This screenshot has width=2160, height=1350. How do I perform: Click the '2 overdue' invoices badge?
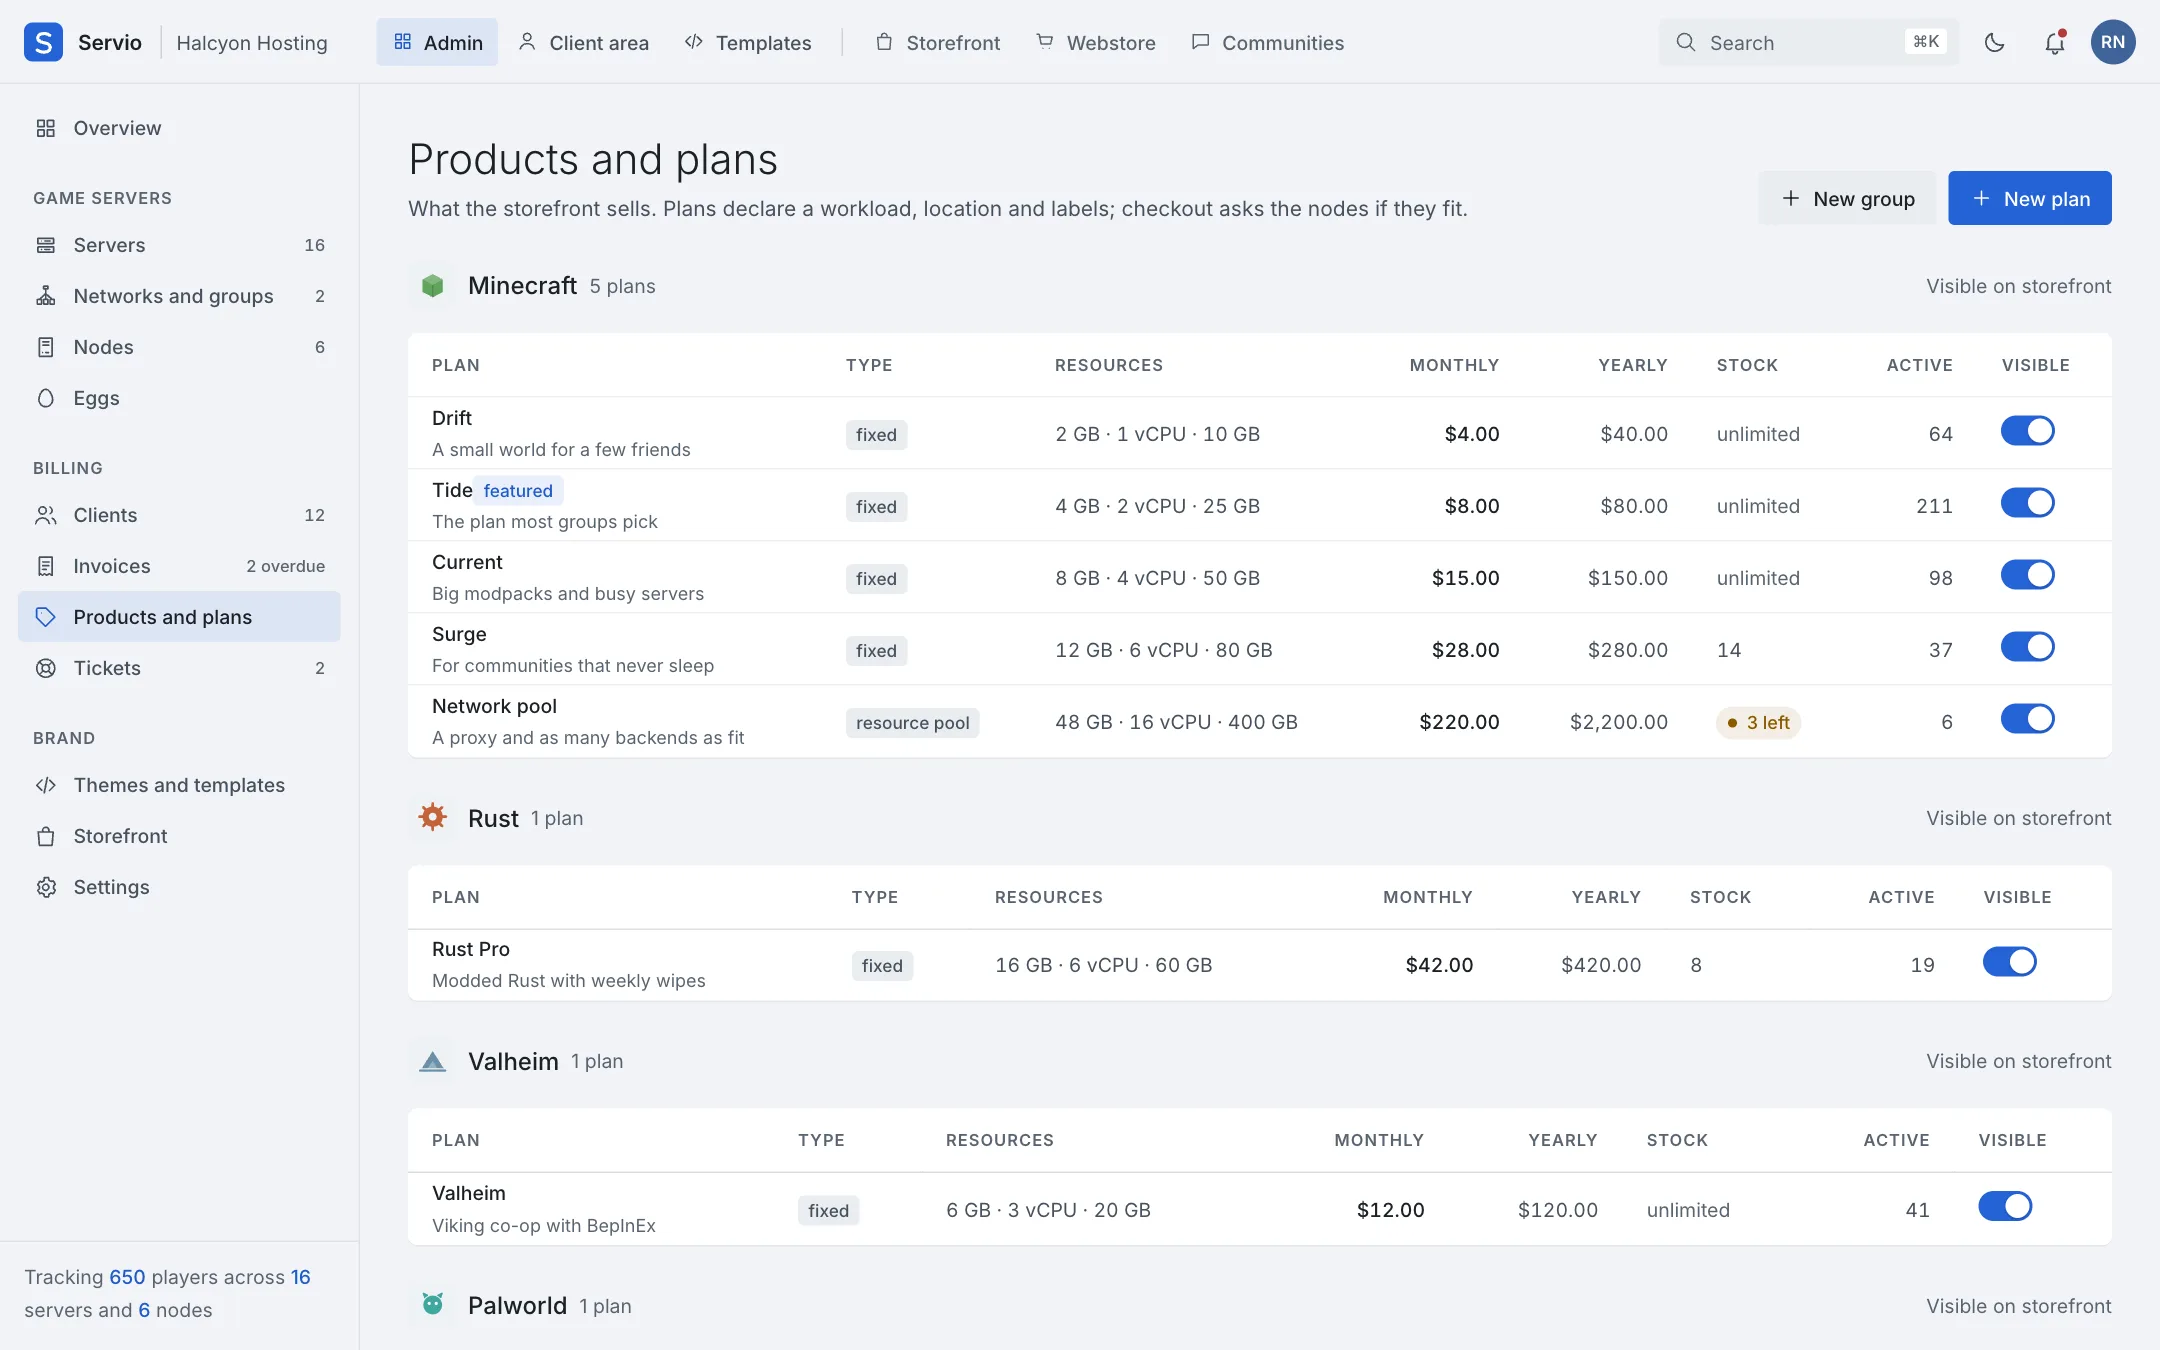[x=285, y=566]
